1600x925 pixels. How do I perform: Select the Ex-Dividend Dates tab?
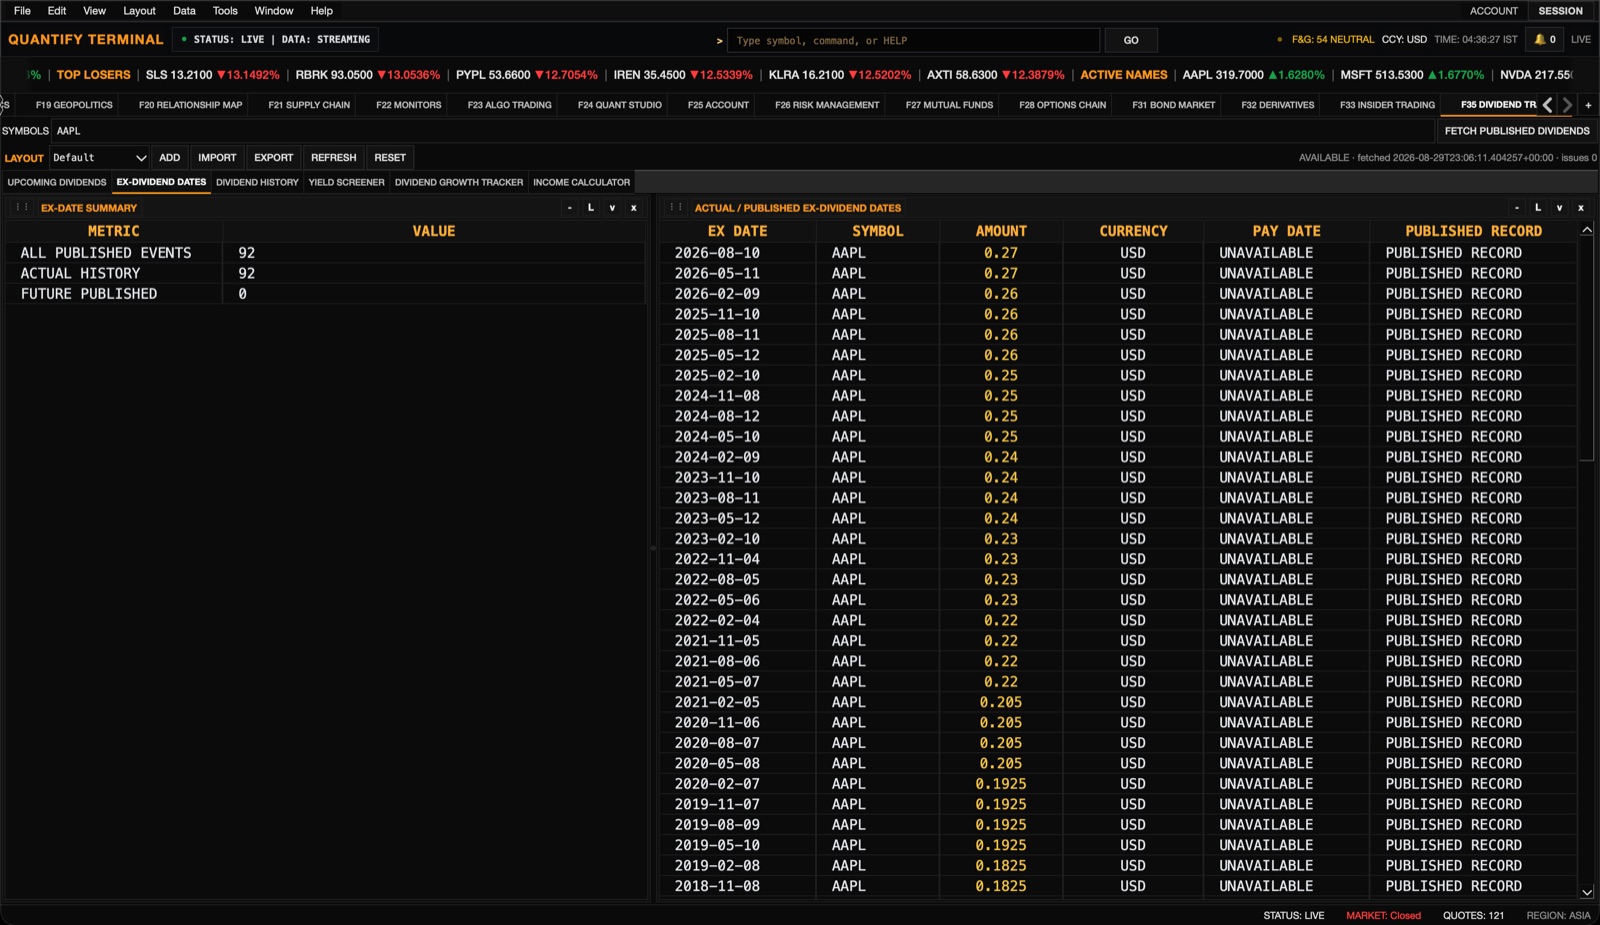161,183
